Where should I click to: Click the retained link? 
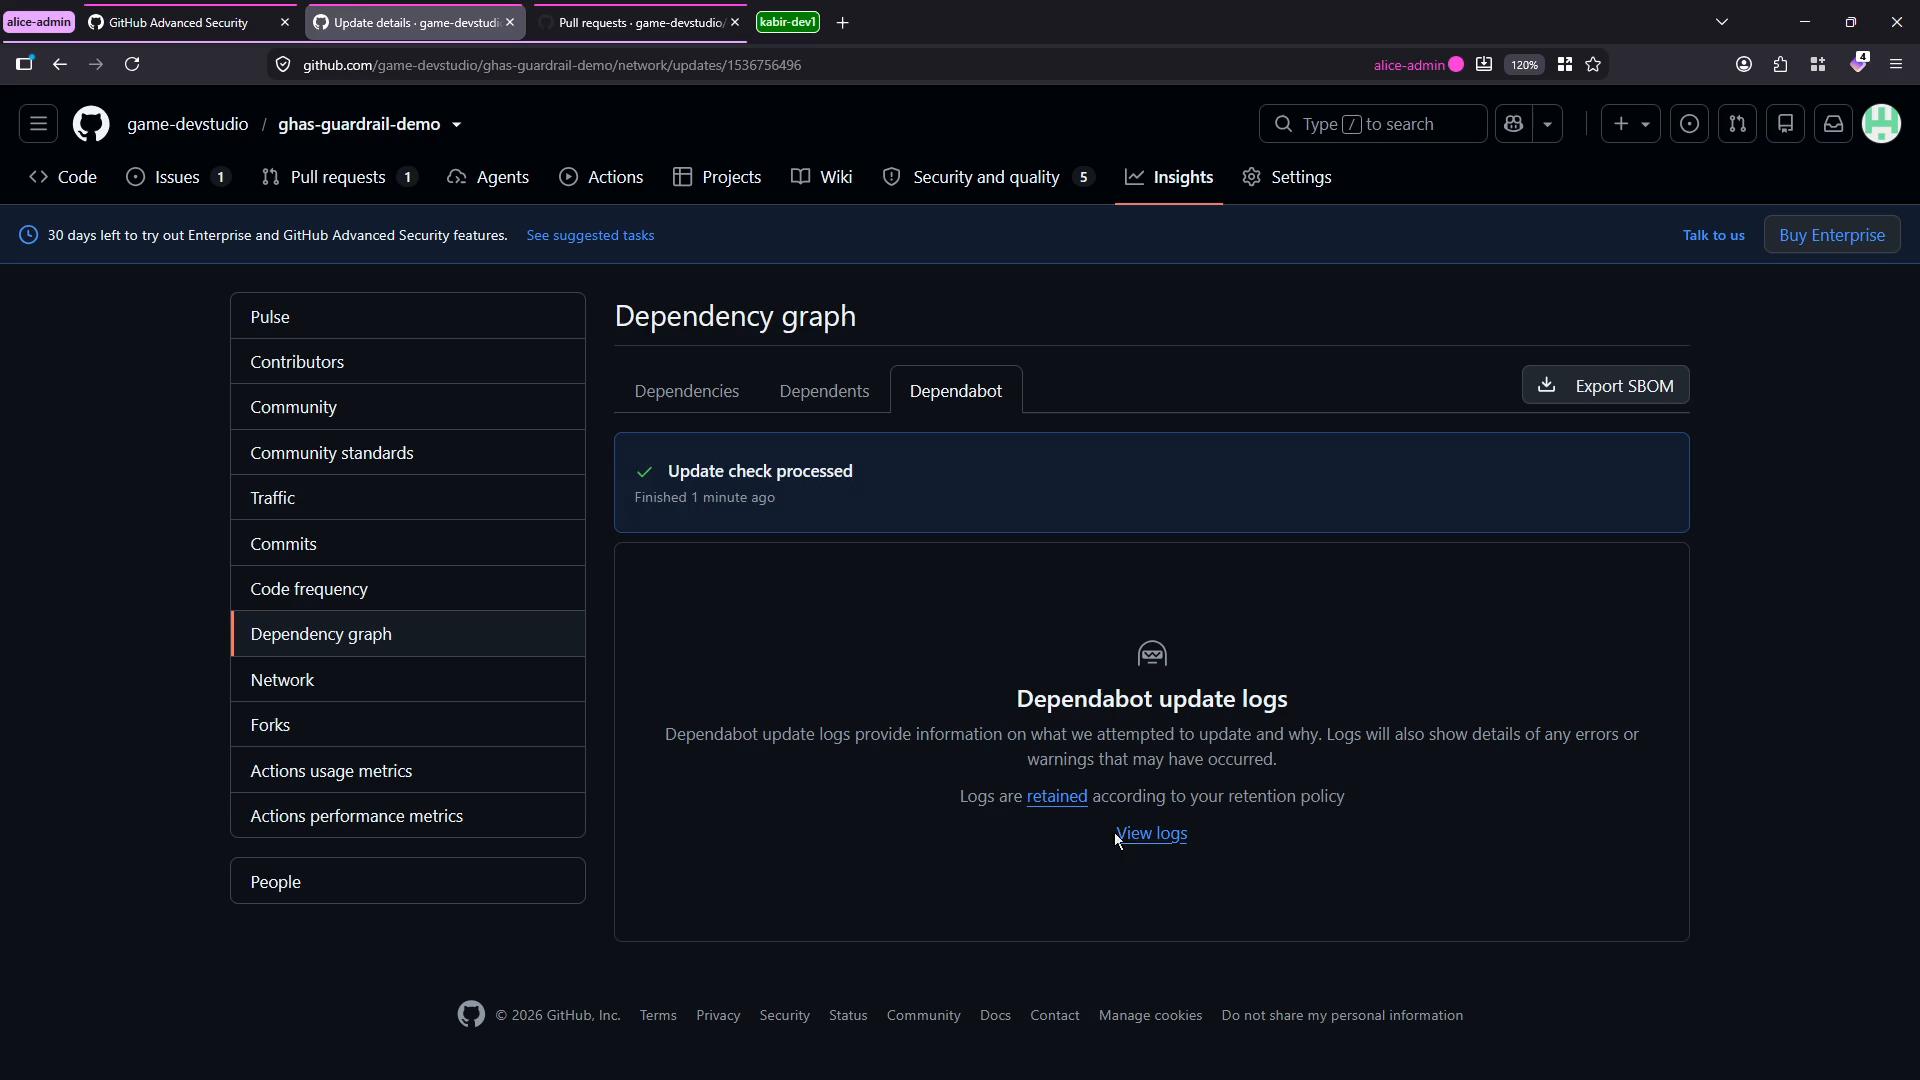tap(1056, 796)
